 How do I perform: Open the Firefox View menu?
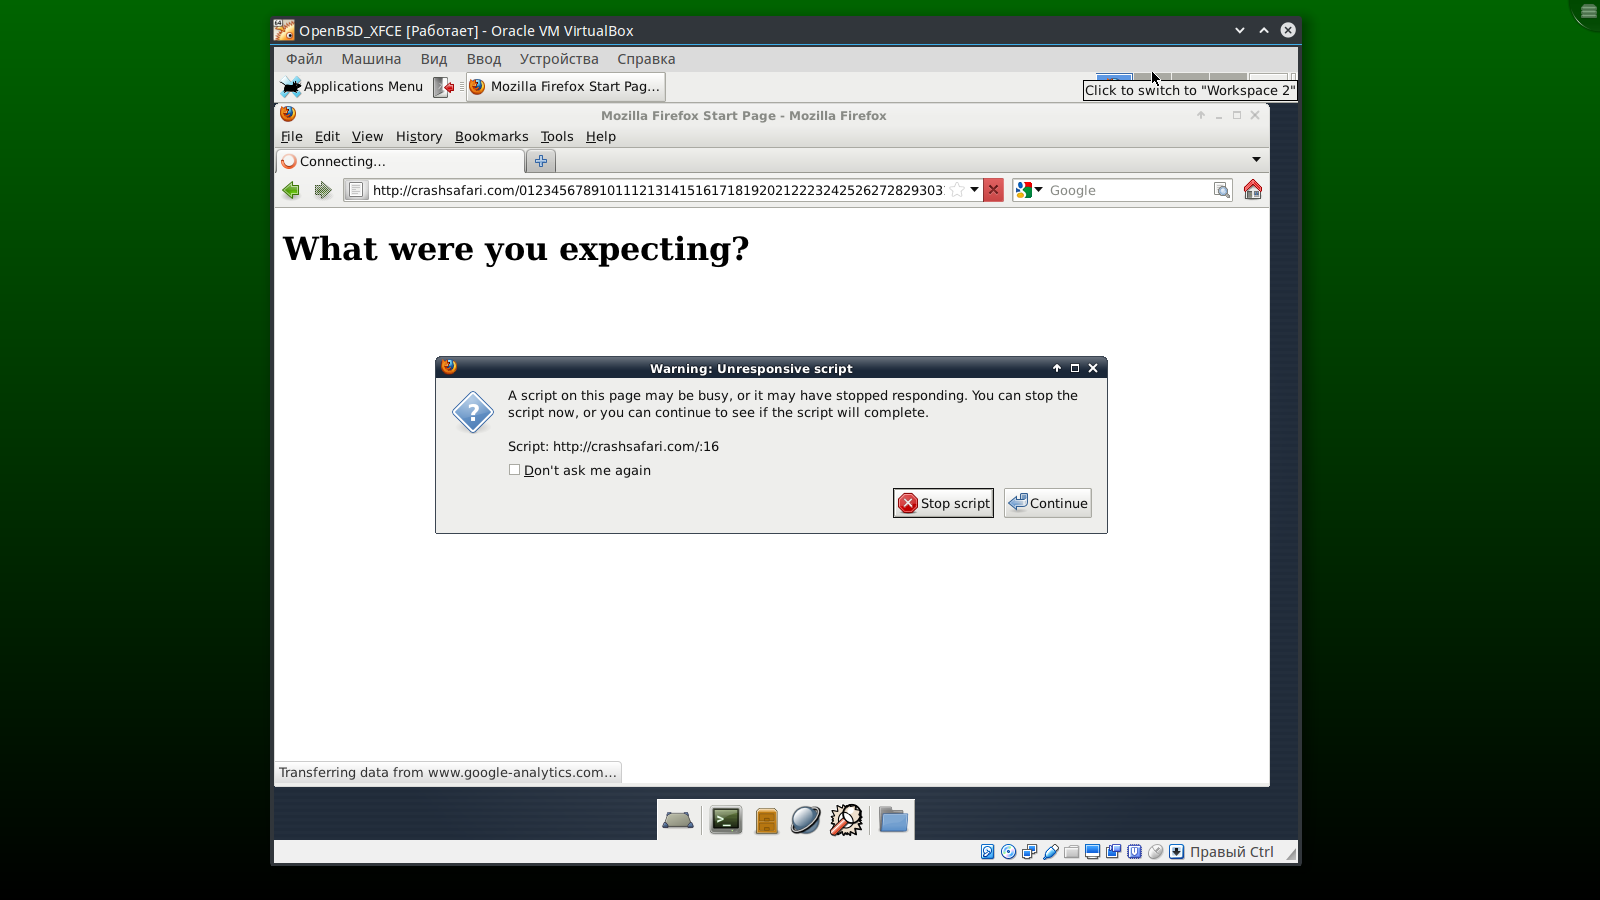(367, 137)
